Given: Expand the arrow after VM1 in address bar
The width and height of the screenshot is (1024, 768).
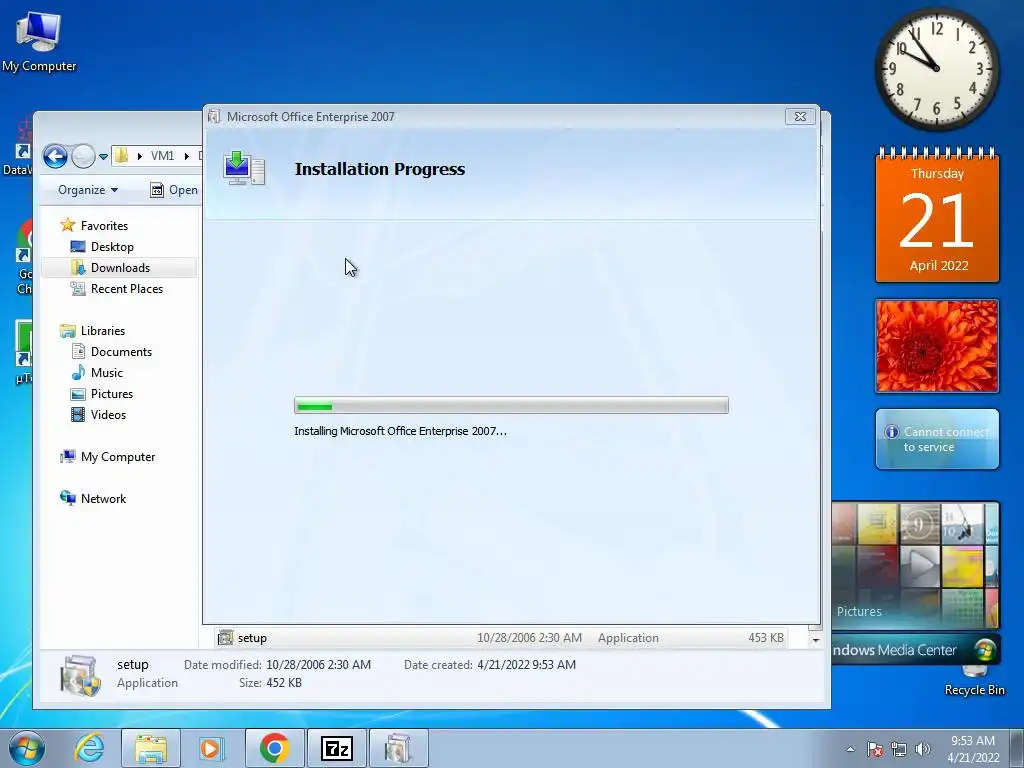Looking at the screenshot, I should pos(187,156).
